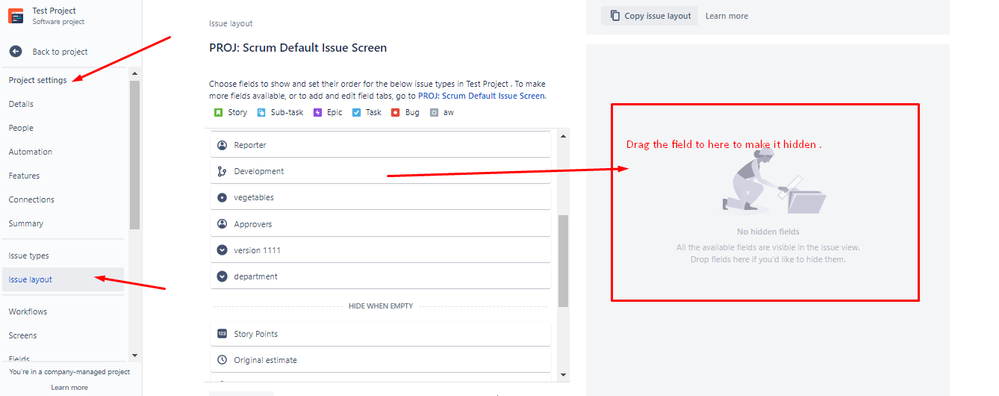Screen dimensions: 999x396
Task: Click Learn more beside Copy issue layout
Action: click(x=727, y=16)
